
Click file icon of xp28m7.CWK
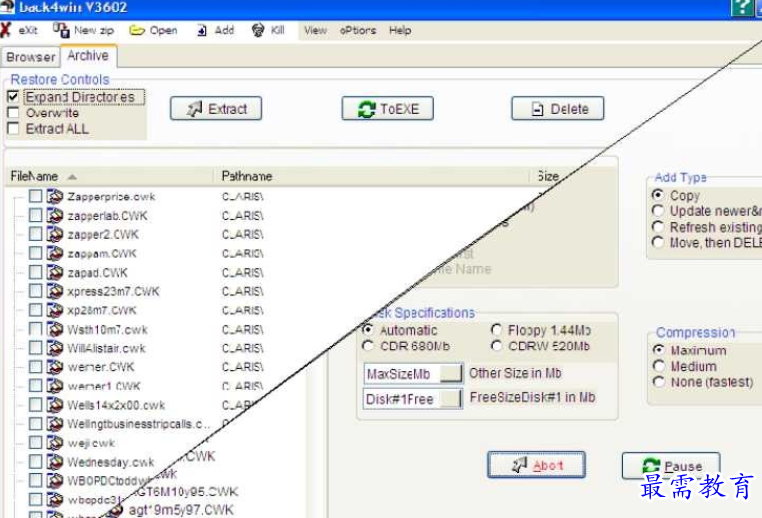pyautogui.click(x=55, y=310)
